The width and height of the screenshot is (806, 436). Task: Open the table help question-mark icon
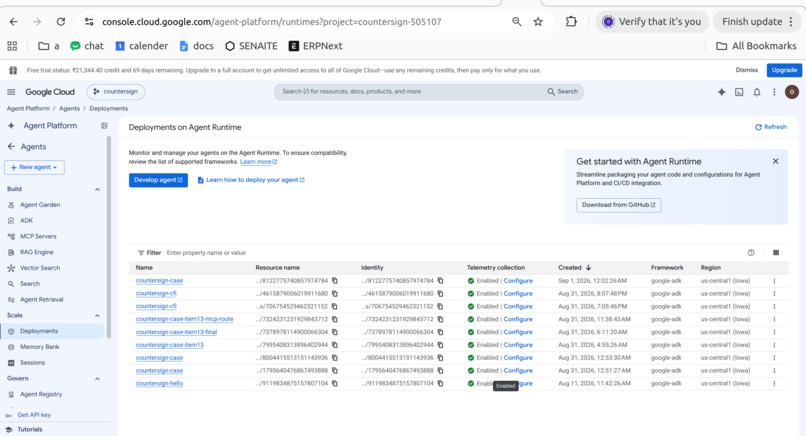(751, 252)
